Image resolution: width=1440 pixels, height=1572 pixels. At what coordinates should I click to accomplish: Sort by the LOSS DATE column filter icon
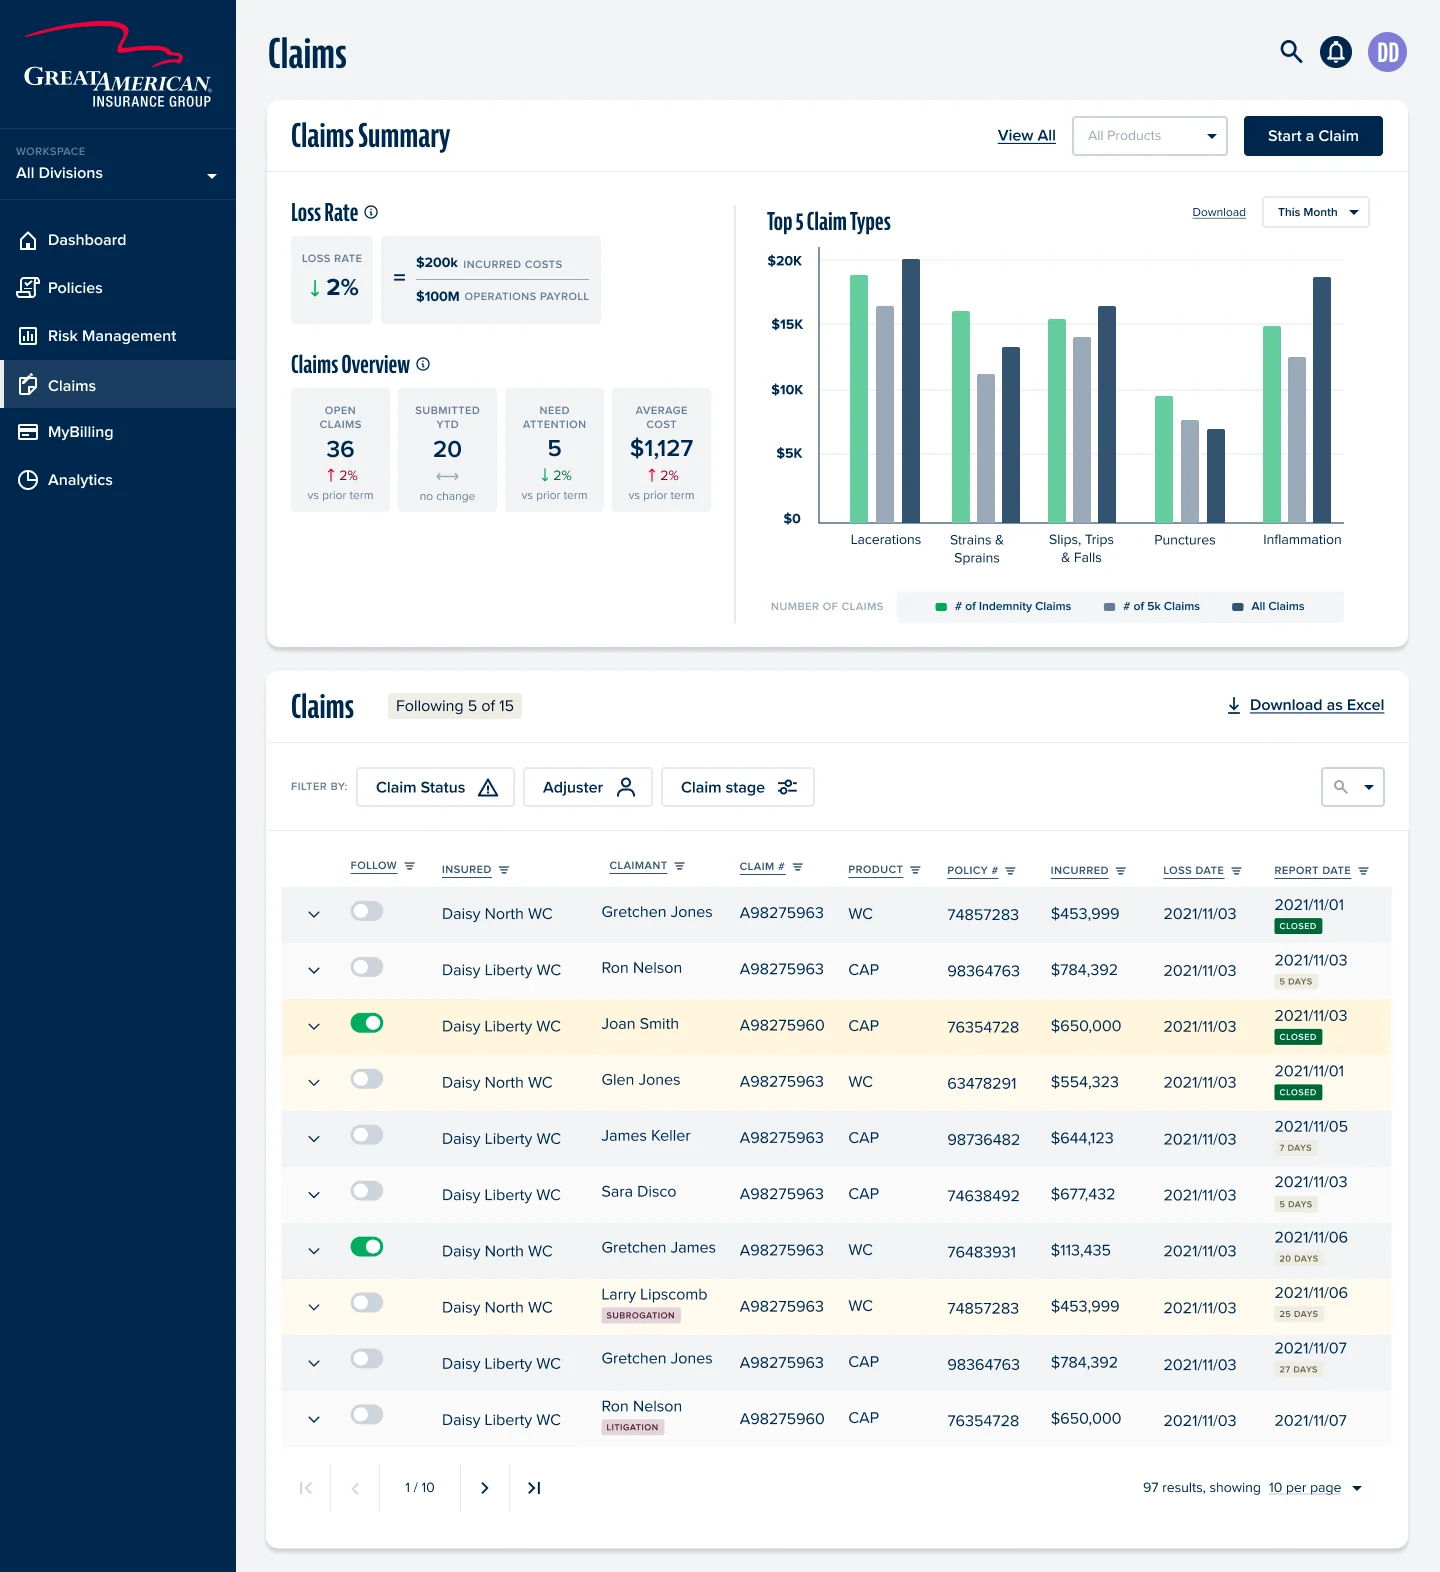point(1237,871)
